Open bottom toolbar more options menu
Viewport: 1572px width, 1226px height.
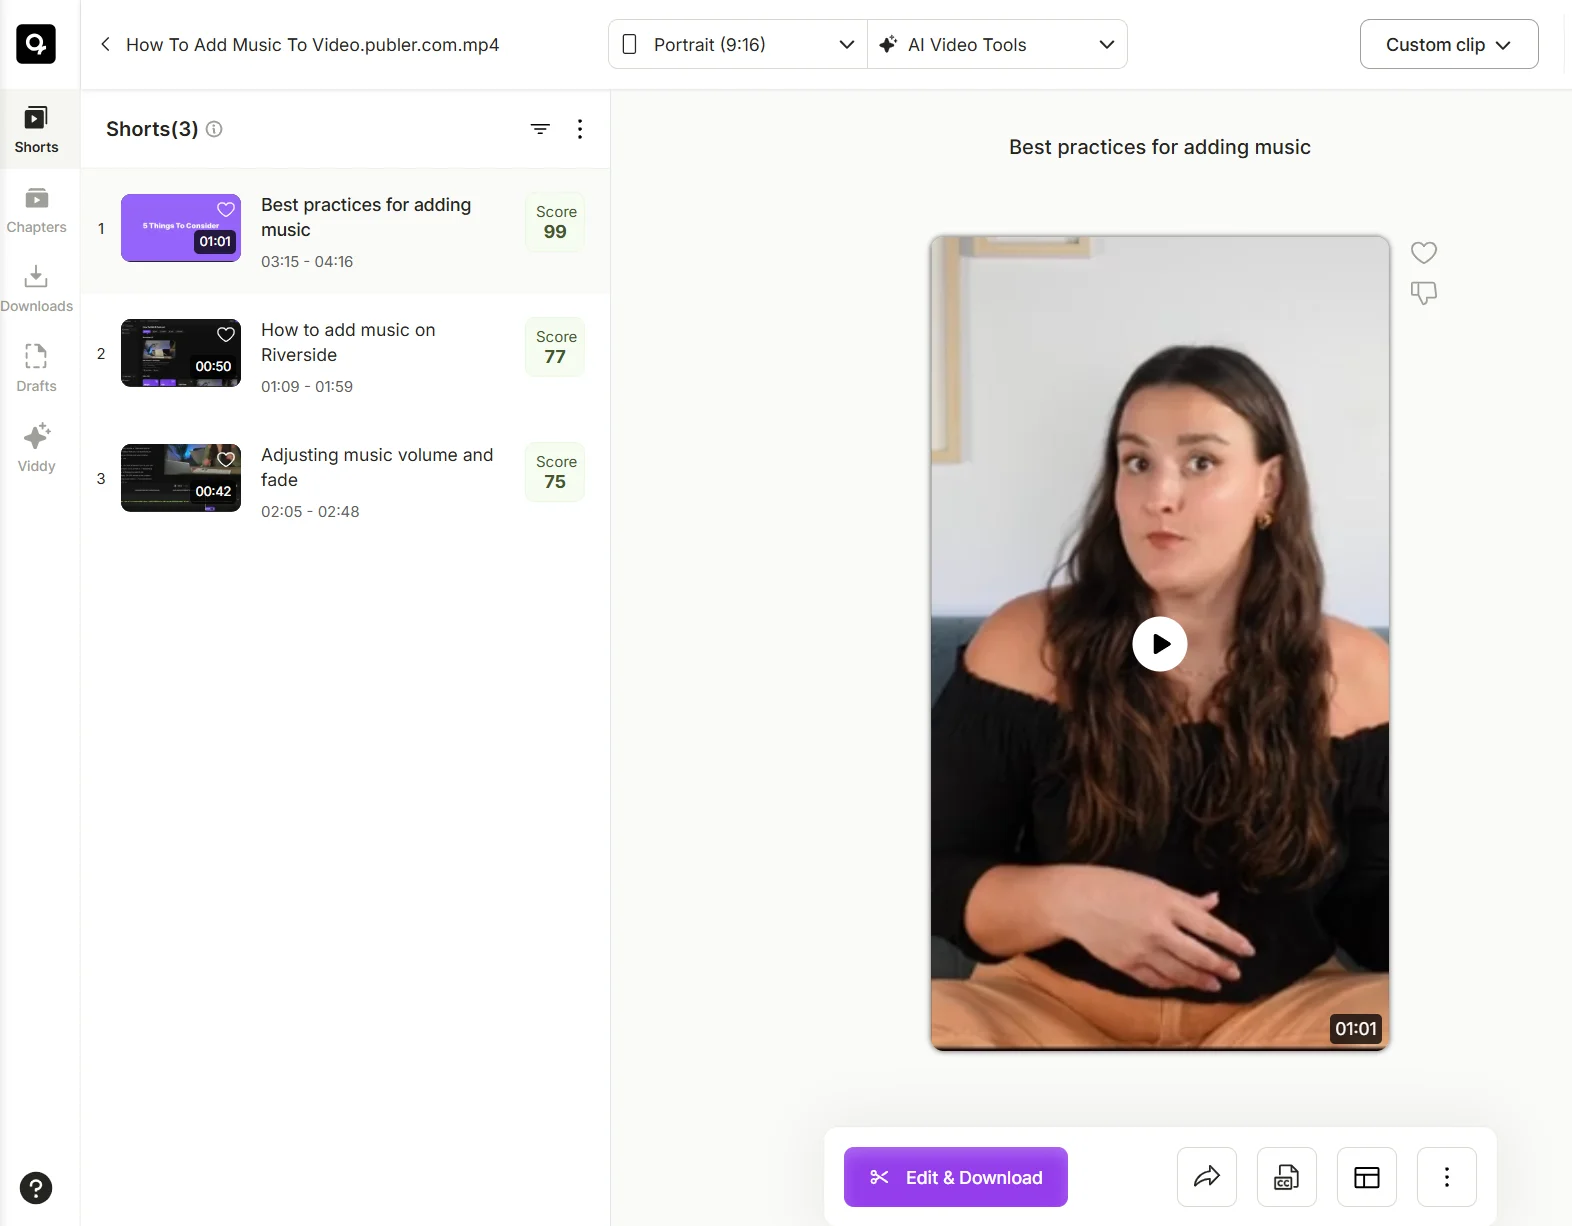coord(1447,1177)
